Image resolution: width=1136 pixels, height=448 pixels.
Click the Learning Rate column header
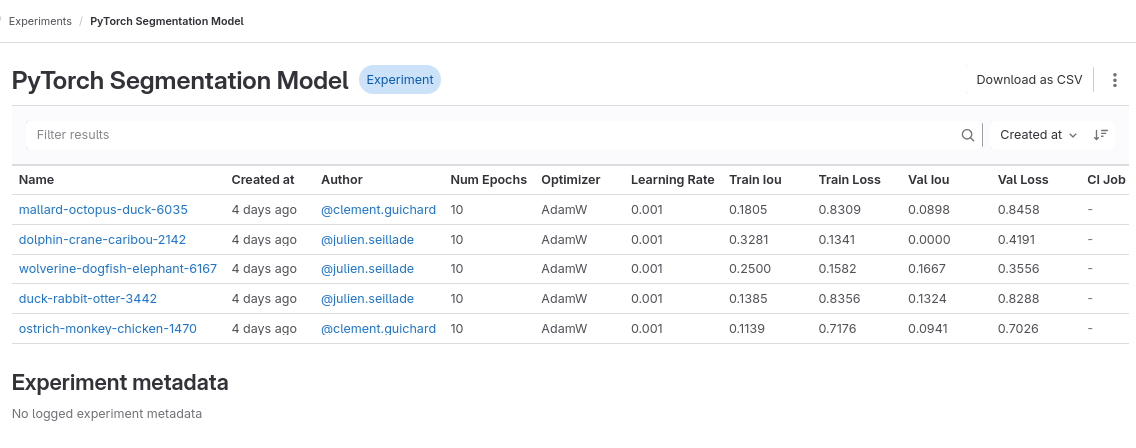point(672,180)
